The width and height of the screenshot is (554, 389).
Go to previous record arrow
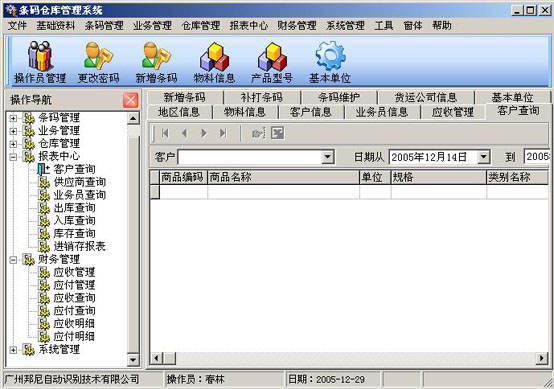point(184,133)
